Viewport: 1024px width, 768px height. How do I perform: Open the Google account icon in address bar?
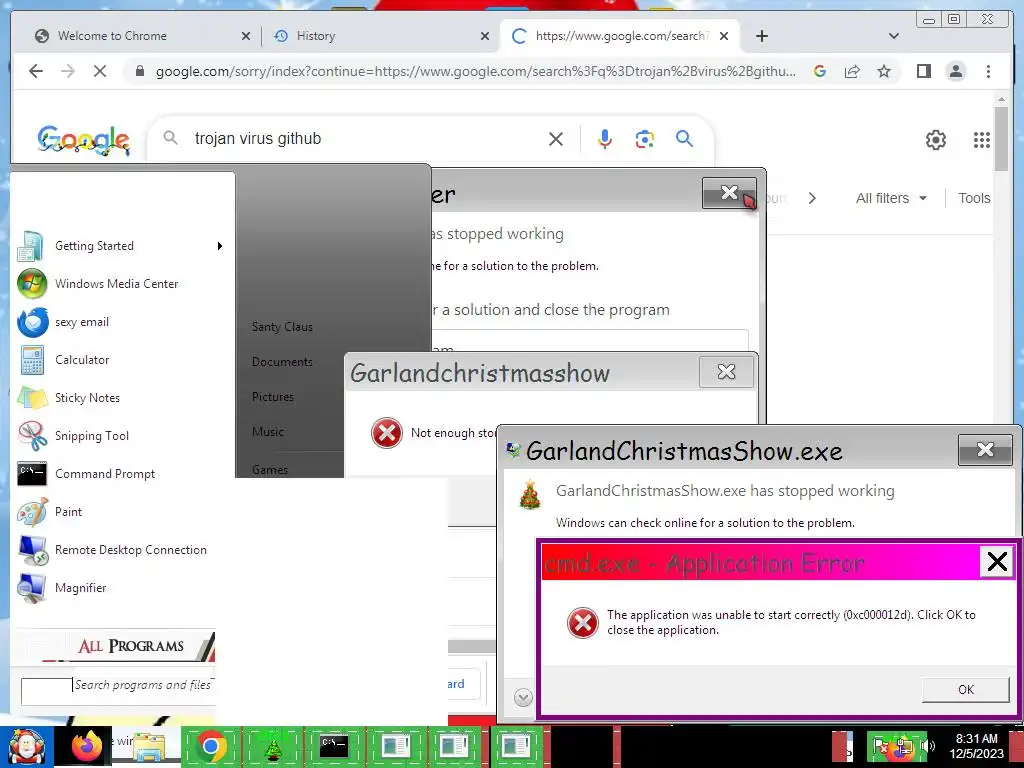click(820, 71)
